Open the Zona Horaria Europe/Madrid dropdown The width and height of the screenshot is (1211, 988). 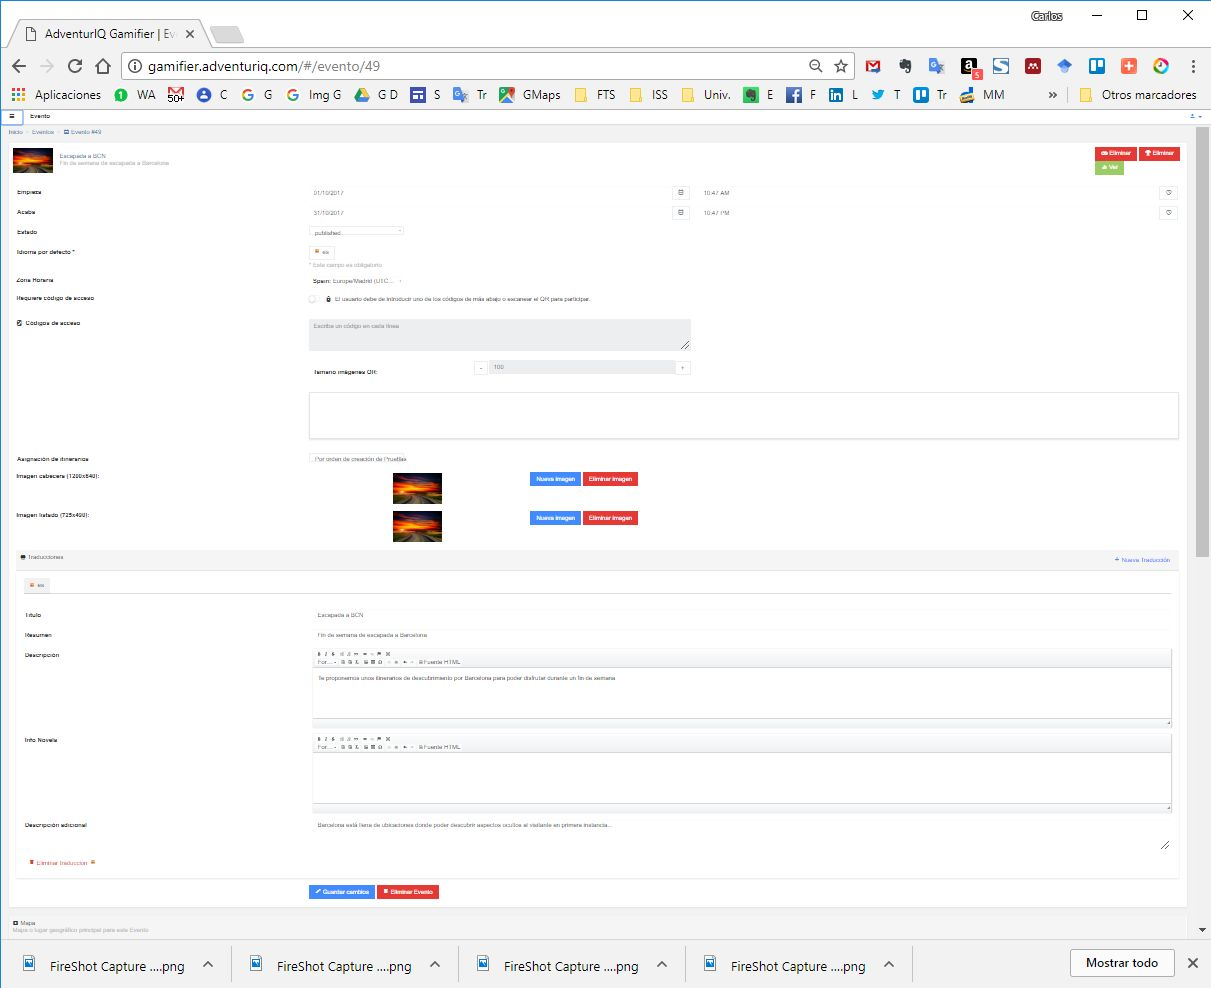click(x=357, y=281)
